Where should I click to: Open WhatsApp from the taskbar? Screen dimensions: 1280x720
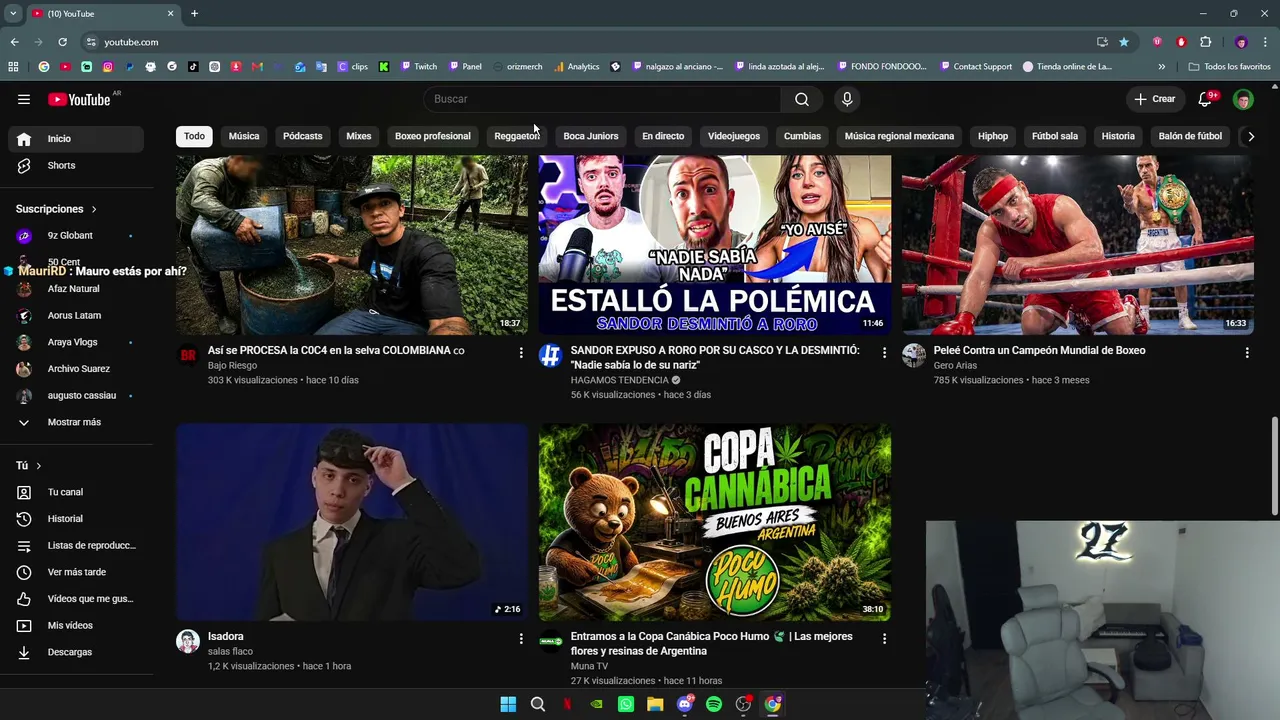(x=626, y=704)
